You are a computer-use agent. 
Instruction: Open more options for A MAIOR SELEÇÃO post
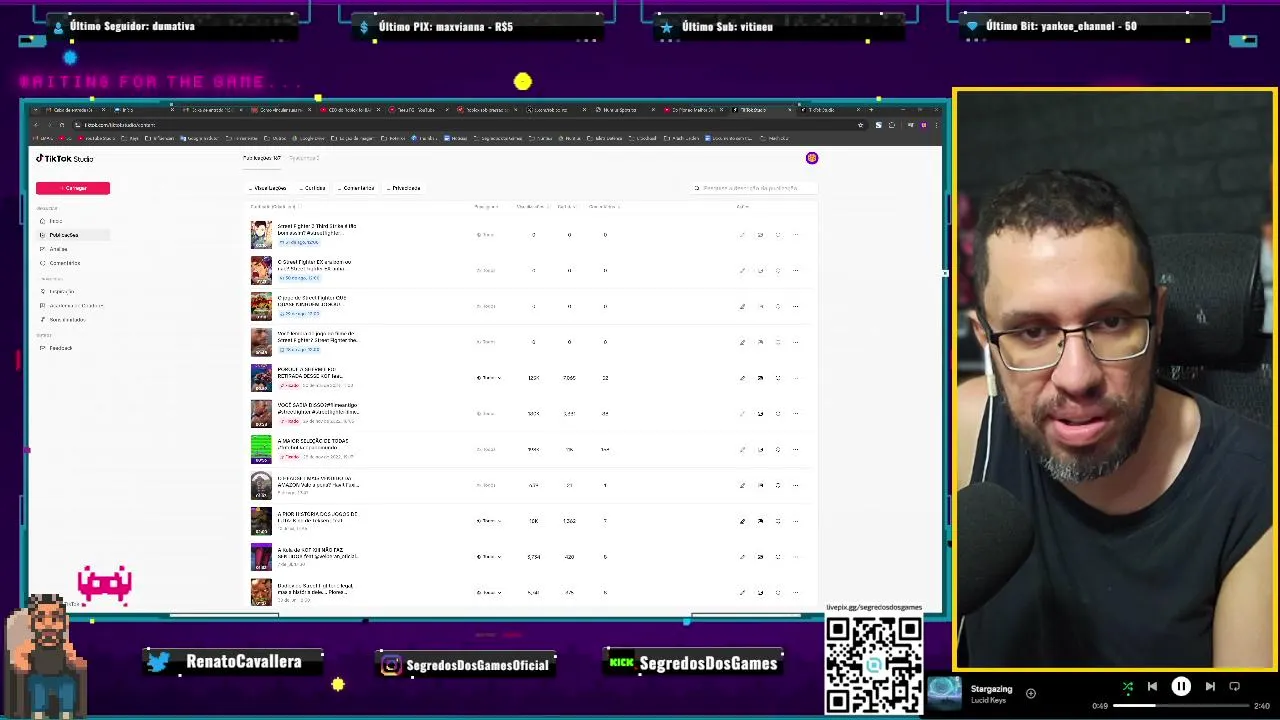click(796, 450)
